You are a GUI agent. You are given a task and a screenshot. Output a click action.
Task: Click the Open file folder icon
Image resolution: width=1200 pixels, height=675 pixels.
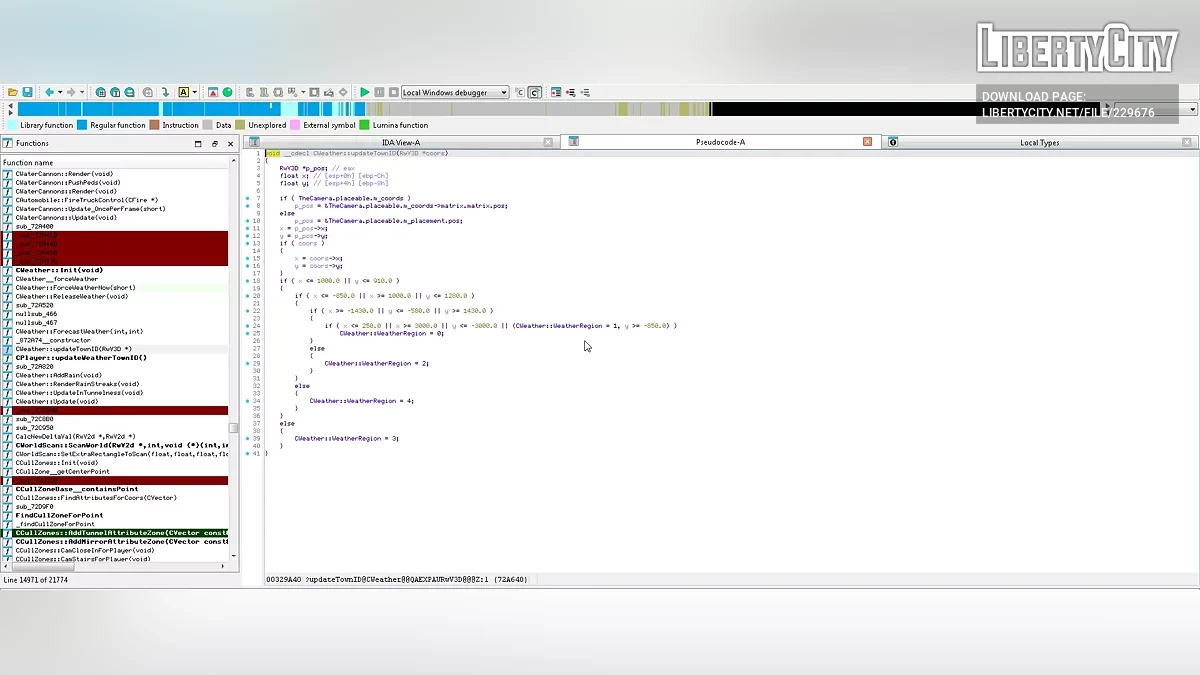tap(13, 92)
